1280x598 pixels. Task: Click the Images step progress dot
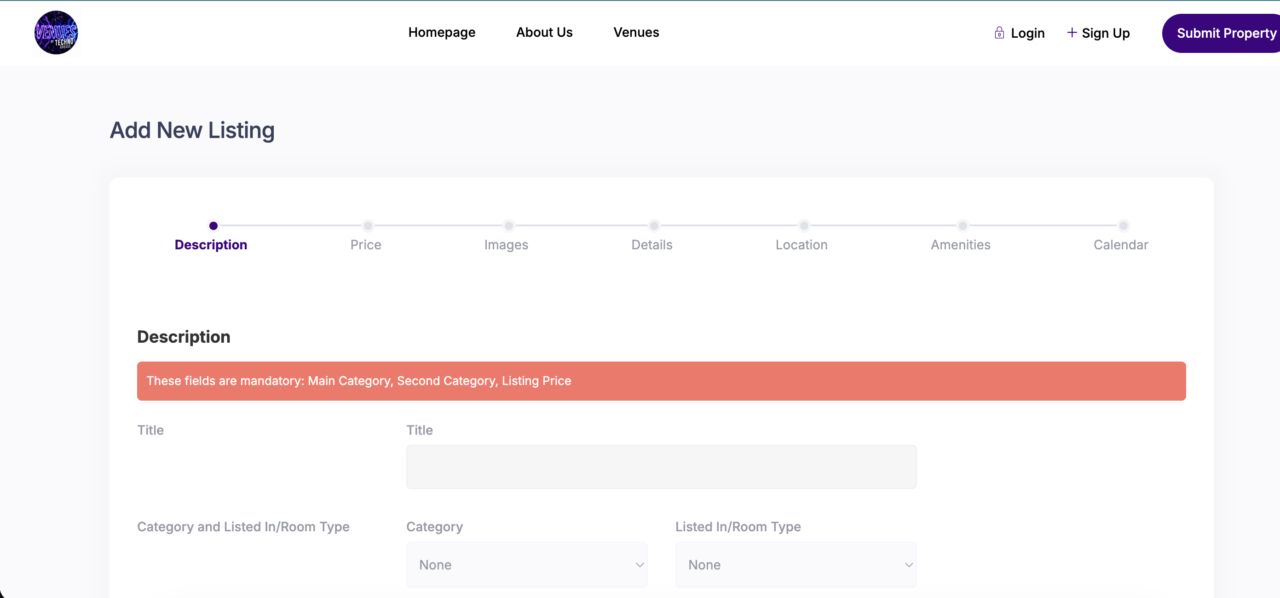point(509,226)
